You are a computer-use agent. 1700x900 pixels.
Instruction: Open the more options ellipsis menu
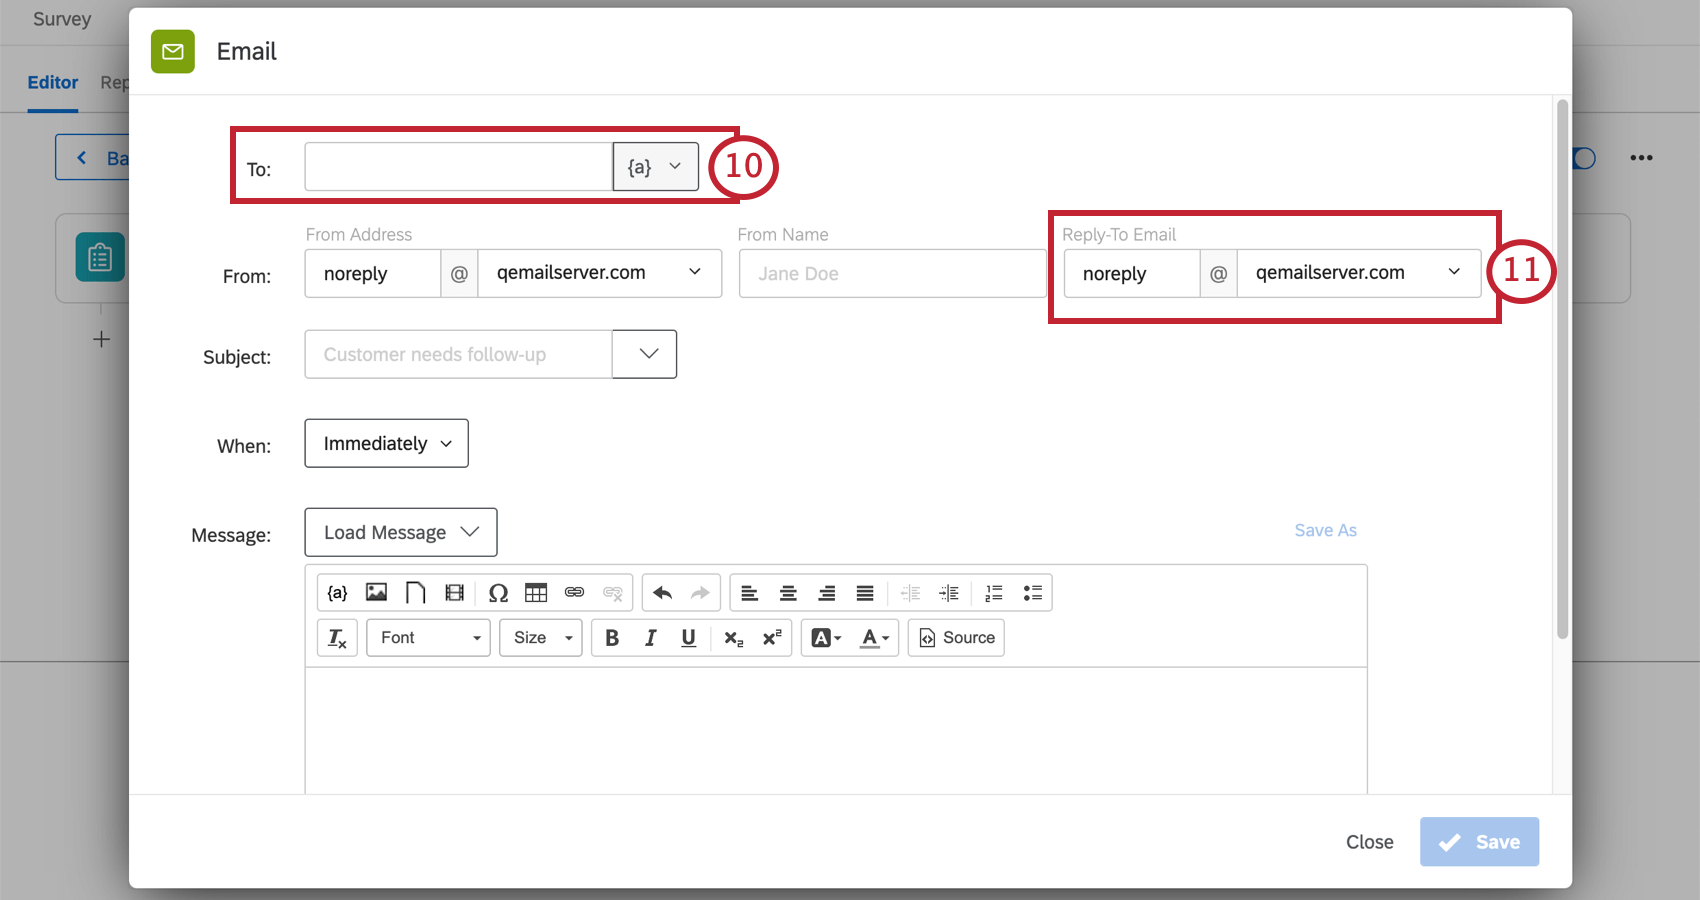1641,157
